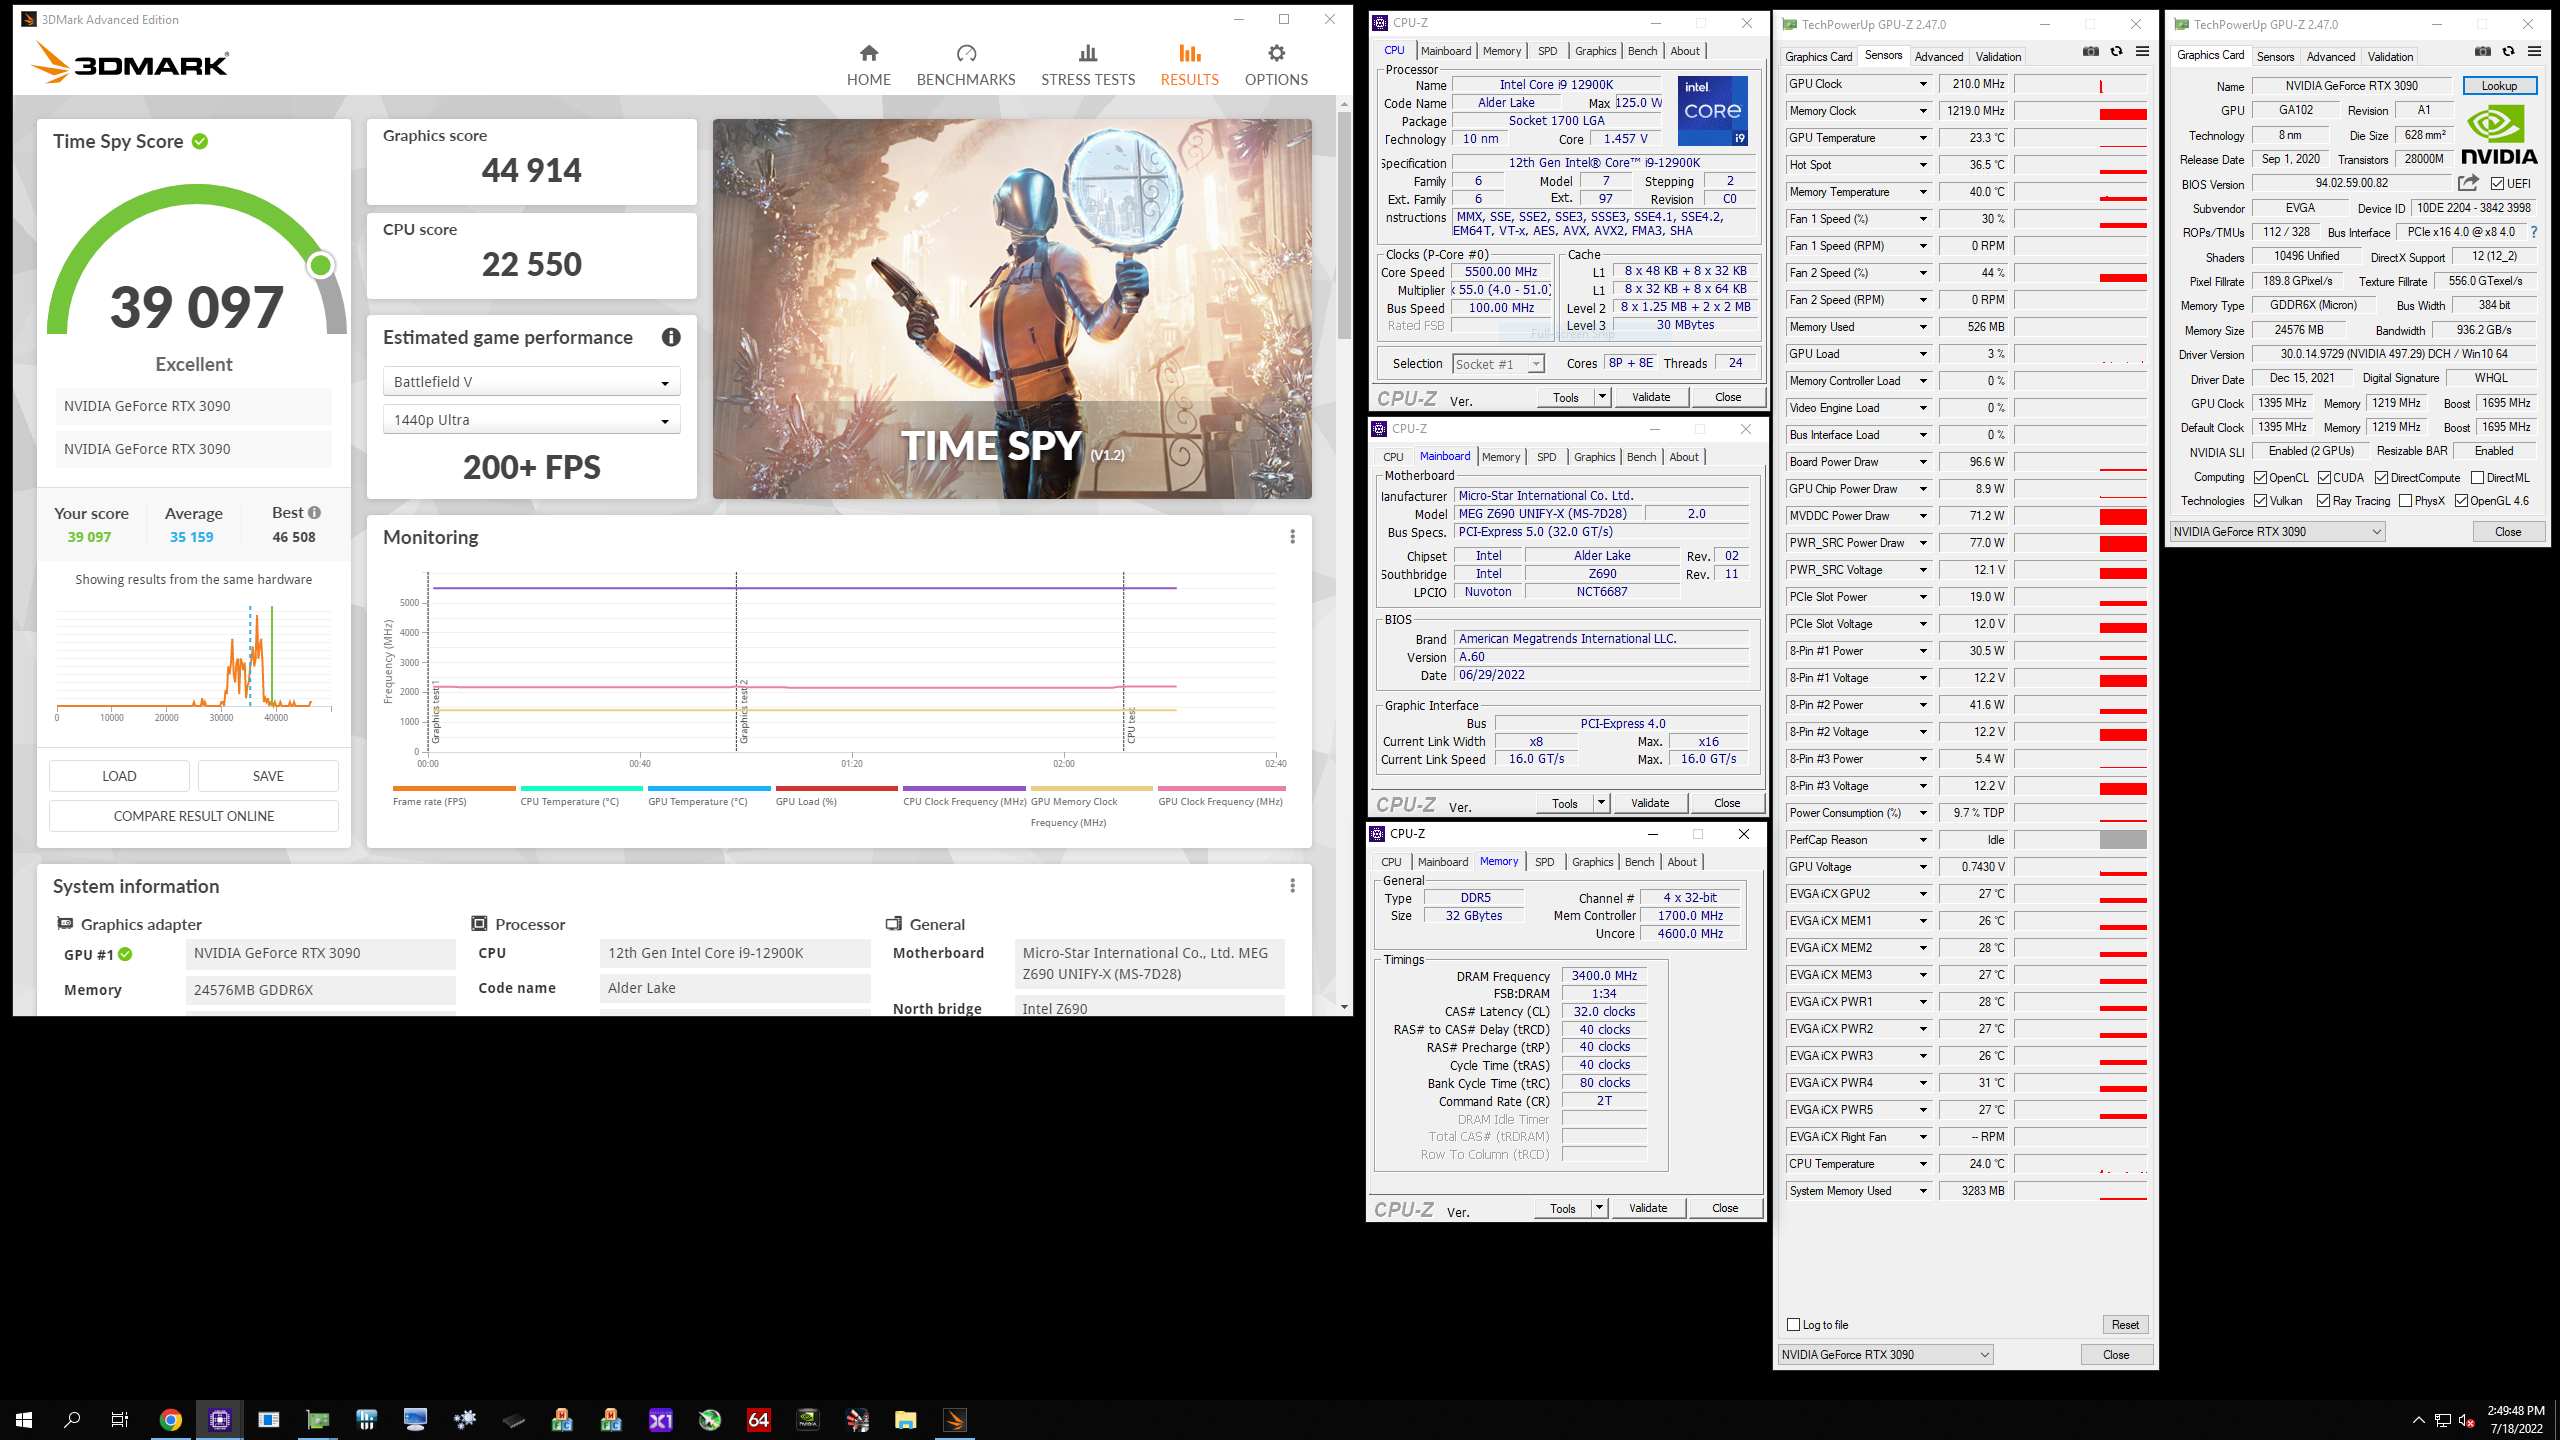Click the Reset button in GPU-Z Sensors
Viewport: 2560px width, 1440px height.
(x=2125, y=1325)
